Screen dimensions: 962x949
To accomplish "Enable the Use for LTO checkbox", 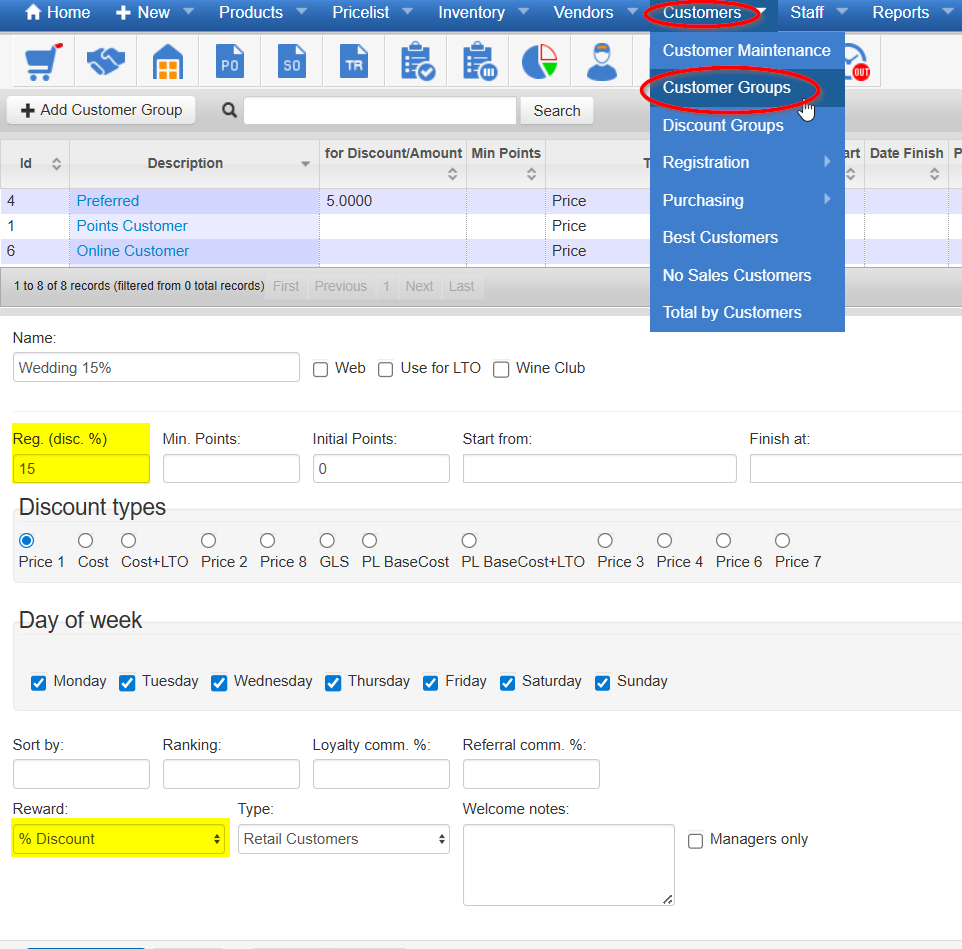I will 385,369.
